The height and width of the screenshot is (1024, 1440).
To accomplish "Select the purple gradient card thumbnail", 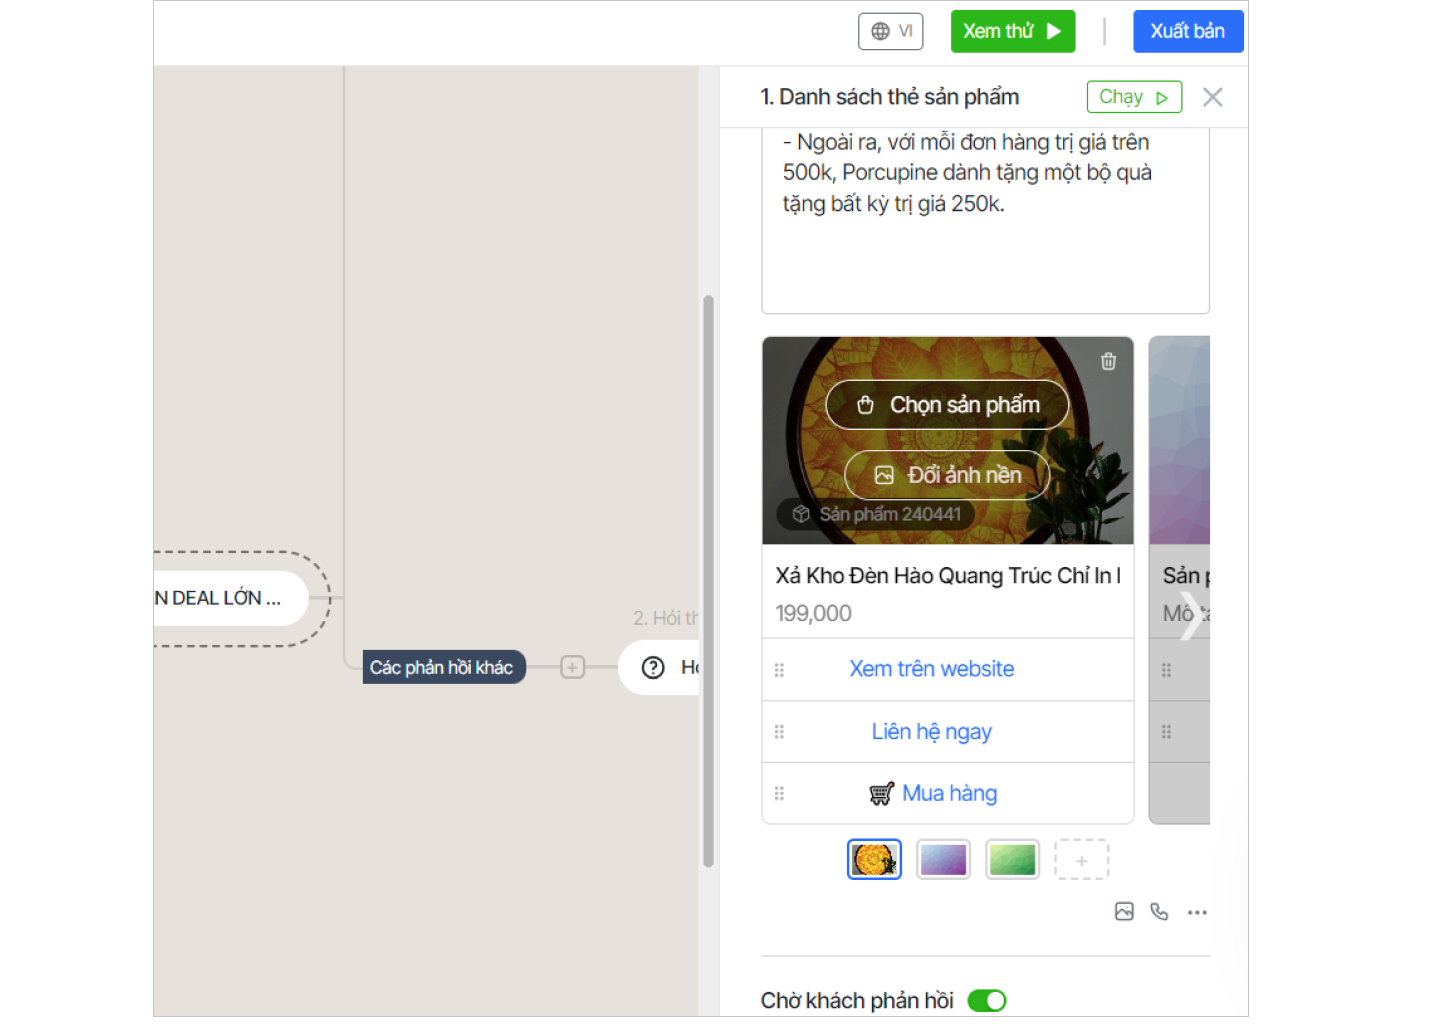I will pyautogui.click(x=943, y=860).
